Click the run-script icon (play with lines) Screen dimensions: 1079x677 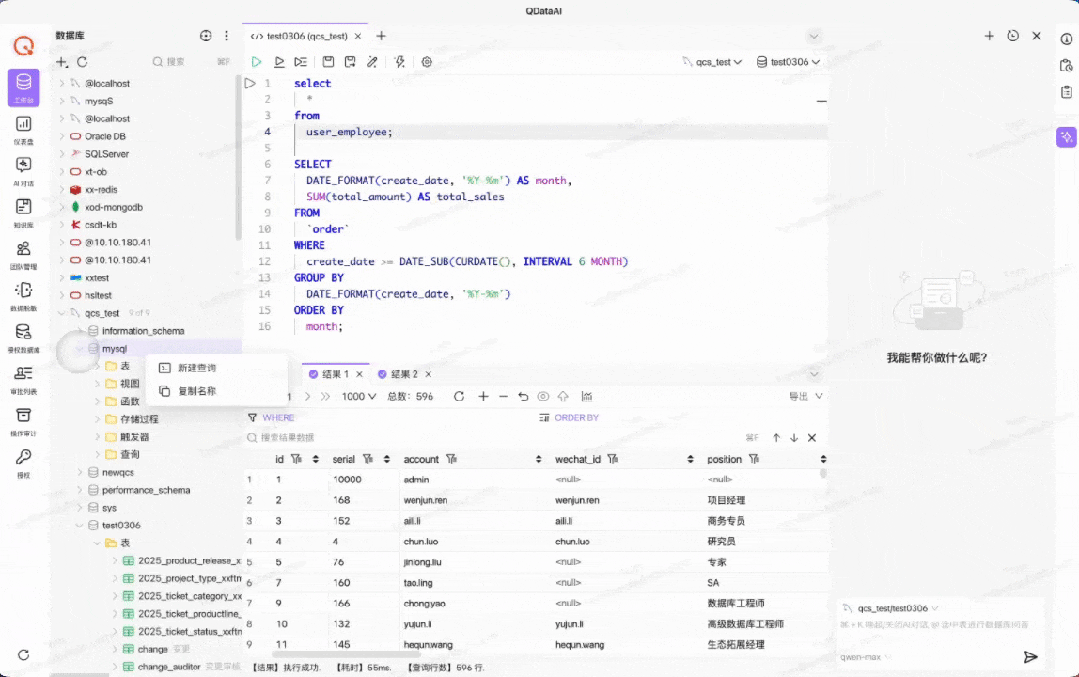301,62
